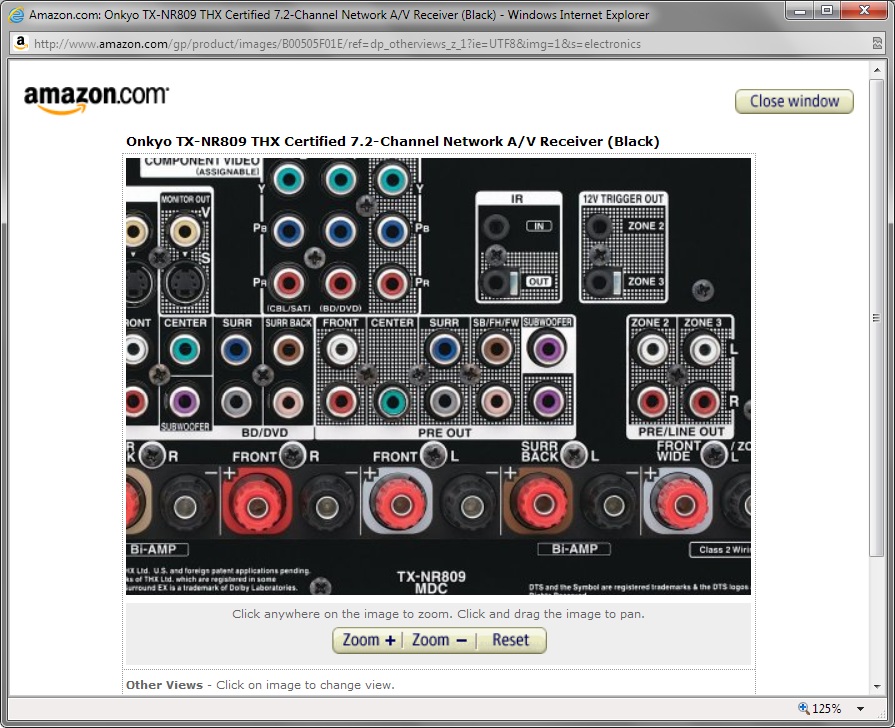Click the amazon.com logo

tap(96, 99)
